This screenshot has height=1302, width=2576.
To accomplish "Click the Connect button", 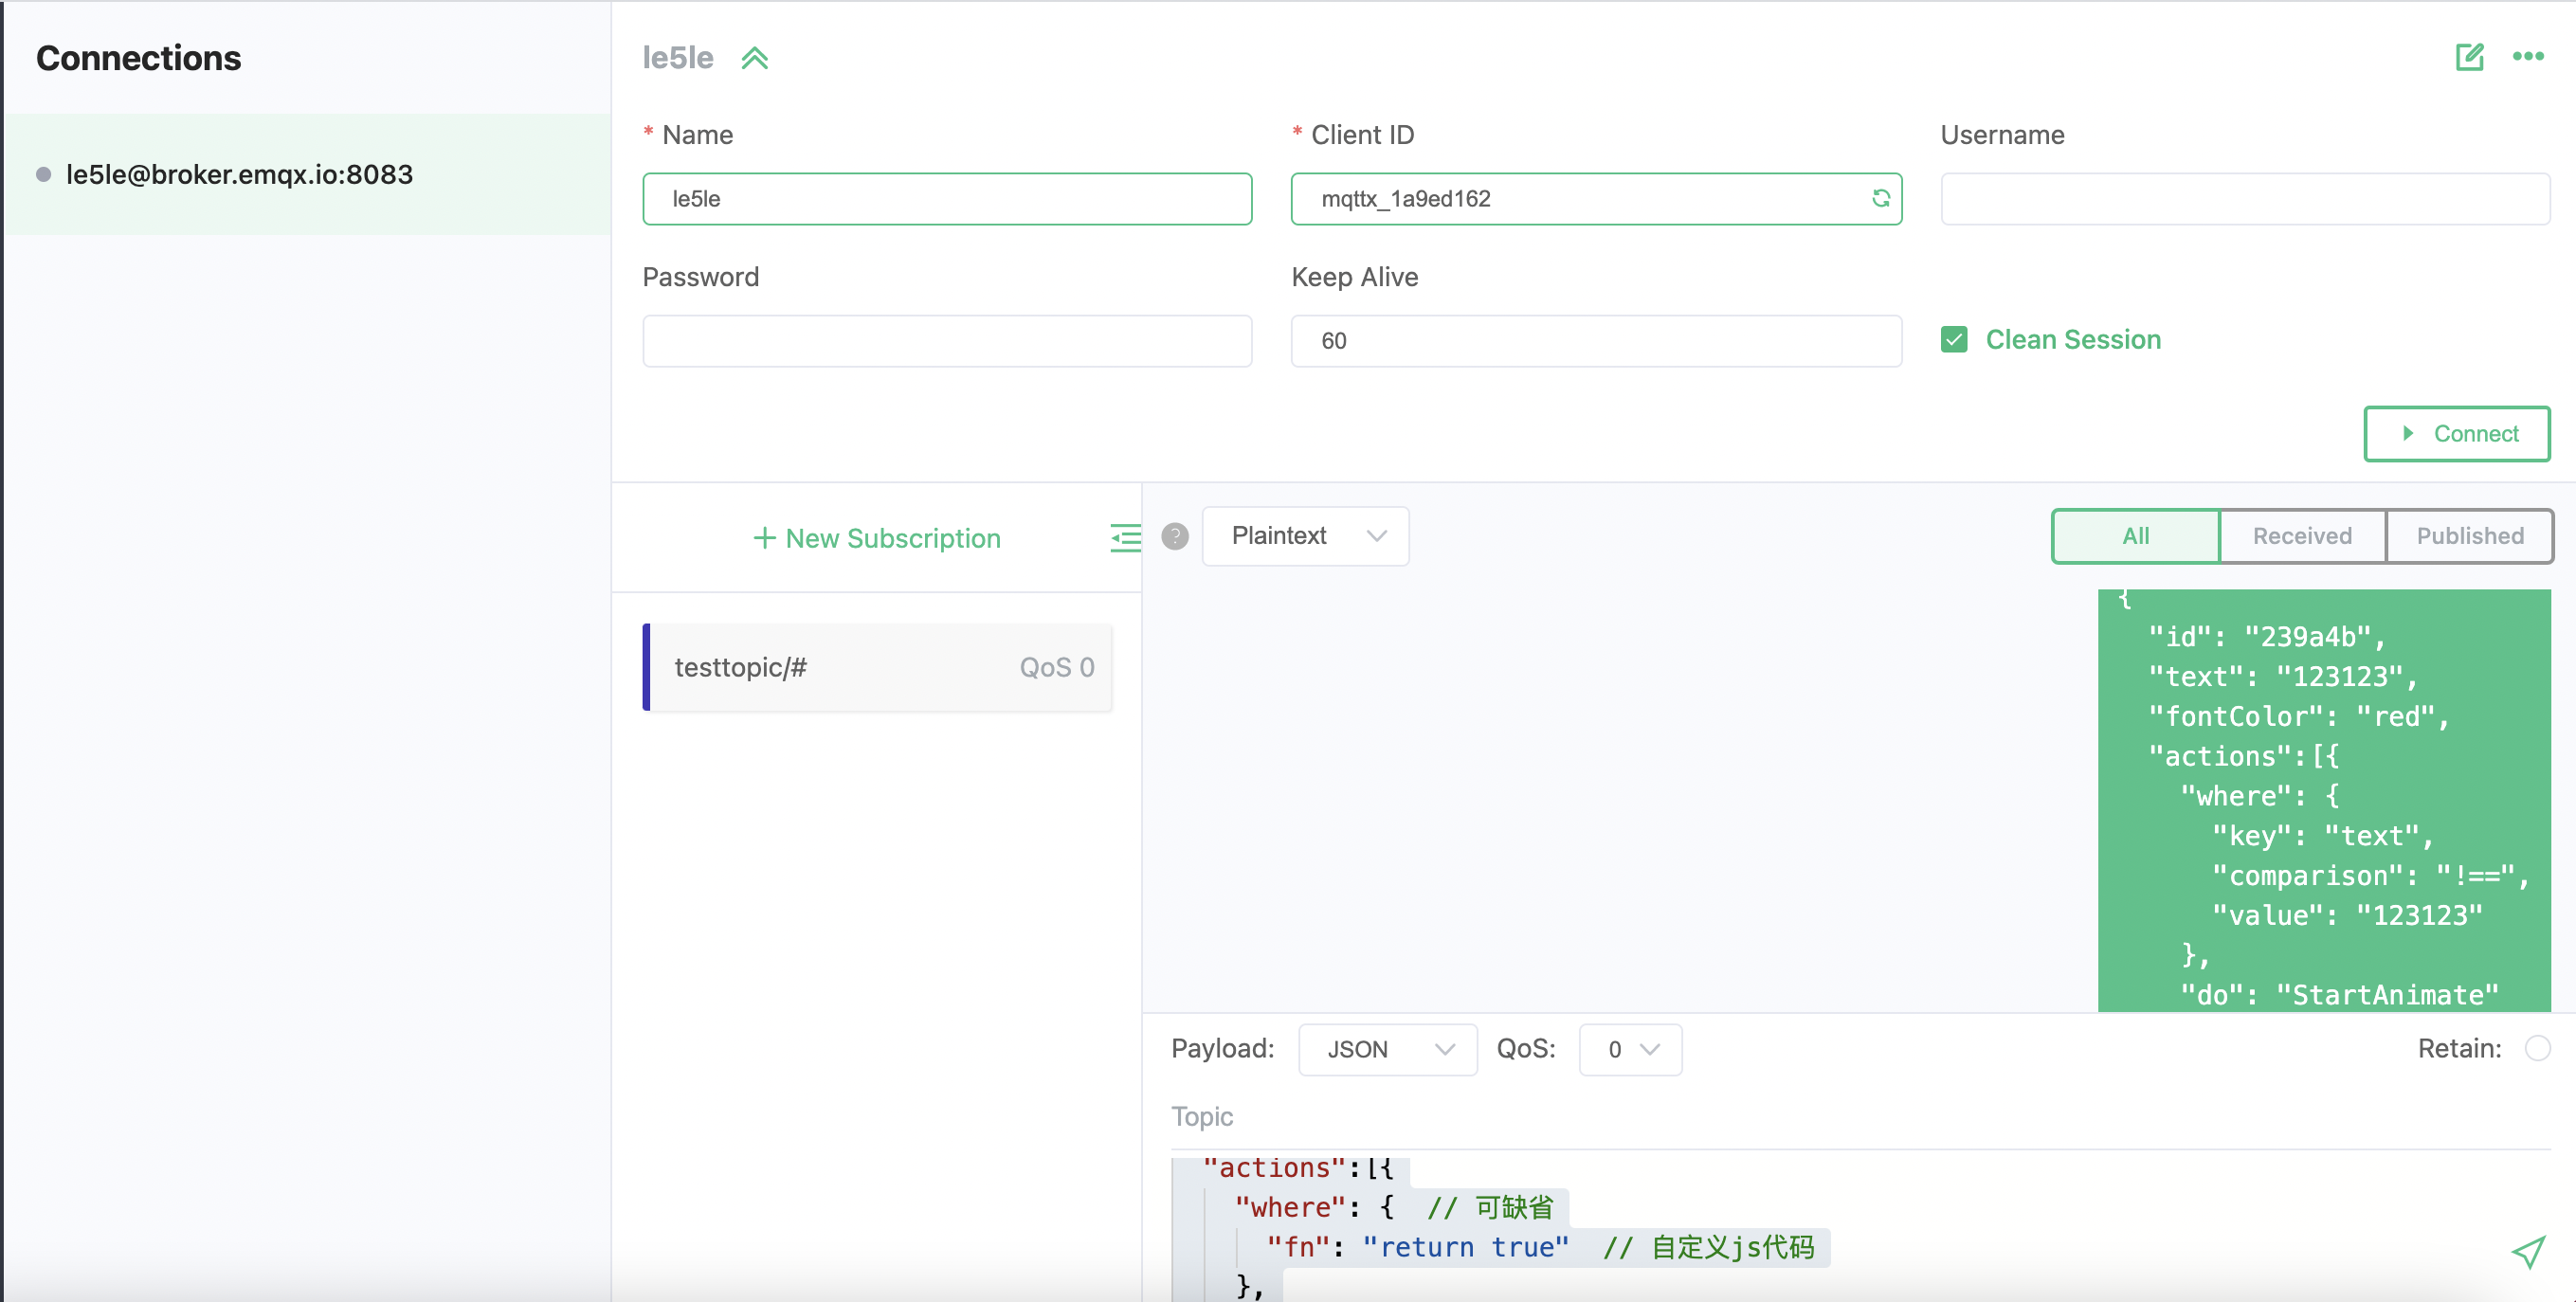I will click(2456, 433).
